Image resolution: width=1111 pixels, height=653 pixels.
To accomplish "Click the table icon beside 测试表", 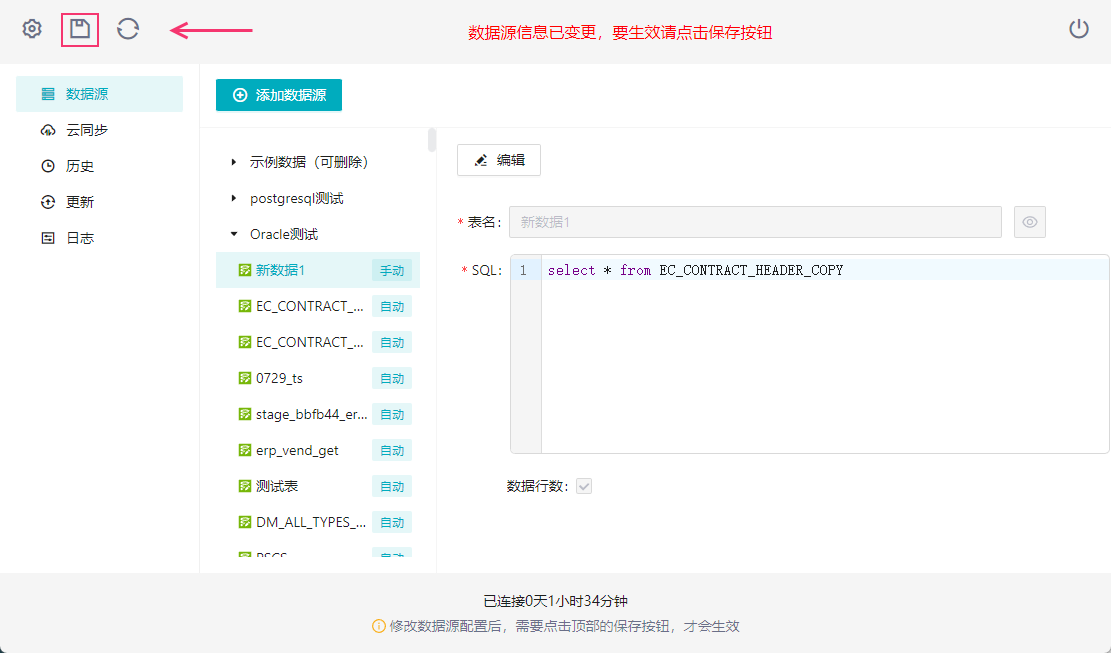I will pos(244,487).
